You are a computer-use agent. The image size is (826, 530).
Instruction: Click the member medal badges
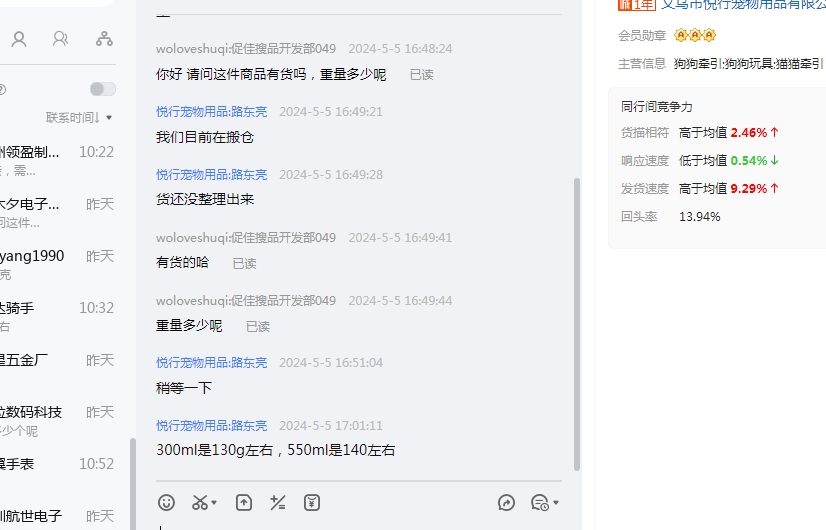click(695, 35)
